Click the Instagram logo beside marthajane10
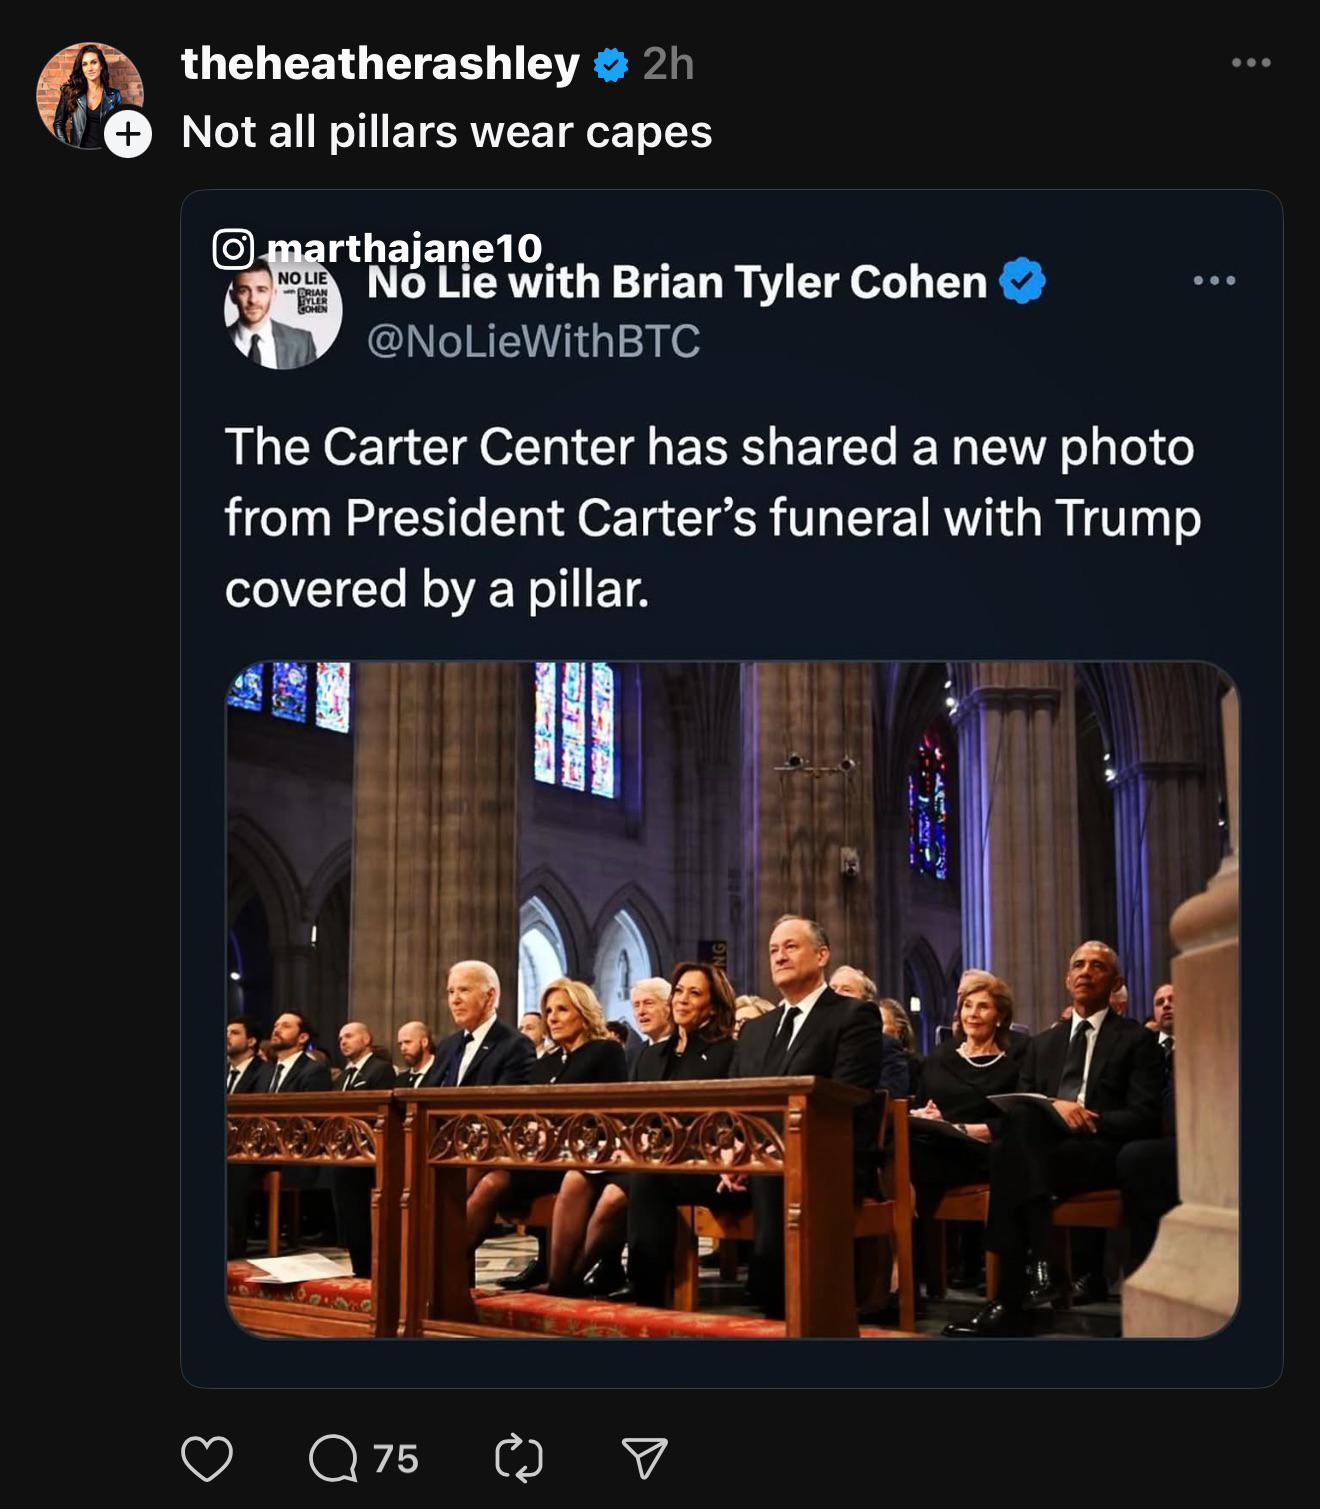Screen dimensions: 1320x1509 233,248
